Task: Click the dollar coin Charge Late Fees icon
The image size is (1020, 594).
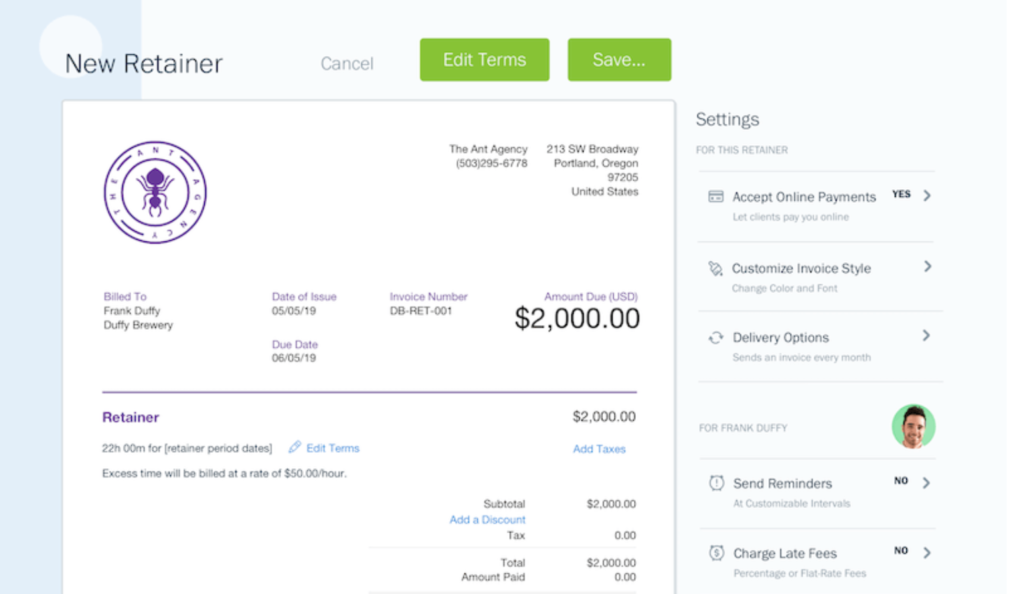Action: pos(716,553)
